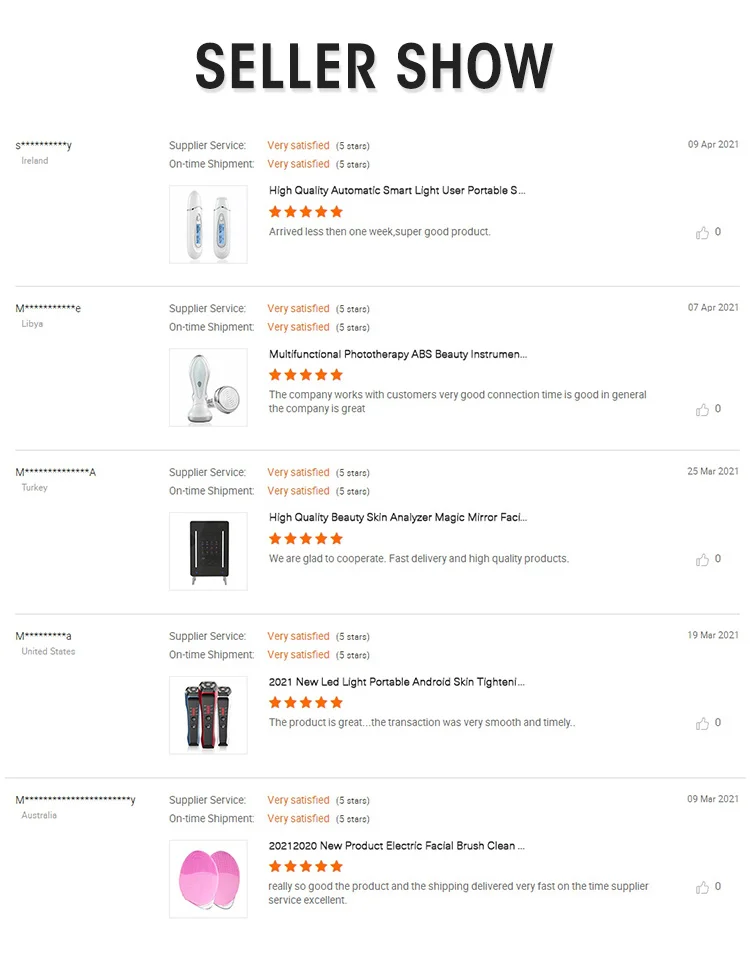Select reviewer name s**********y from Ireland
Image resolution: width=750 pixels, height=954 pixels.
(44, 146)
